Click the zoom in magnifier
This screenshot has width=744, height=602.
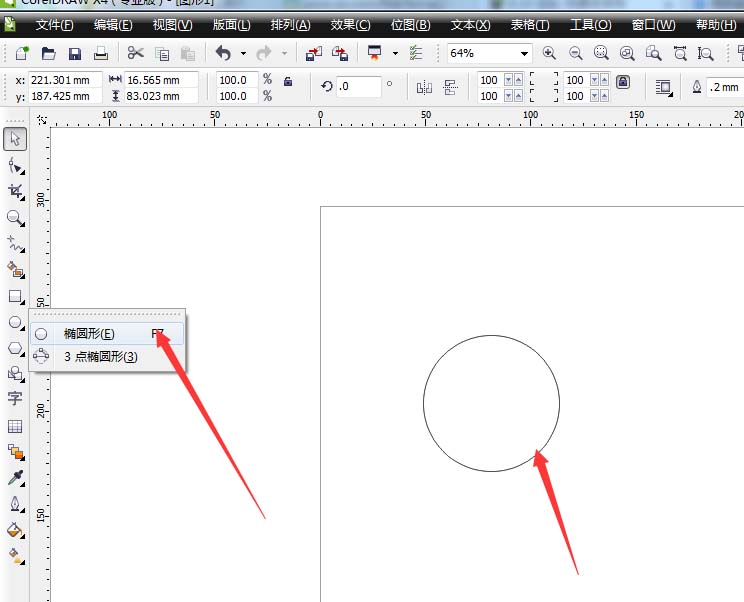click(x=549, y=53)
